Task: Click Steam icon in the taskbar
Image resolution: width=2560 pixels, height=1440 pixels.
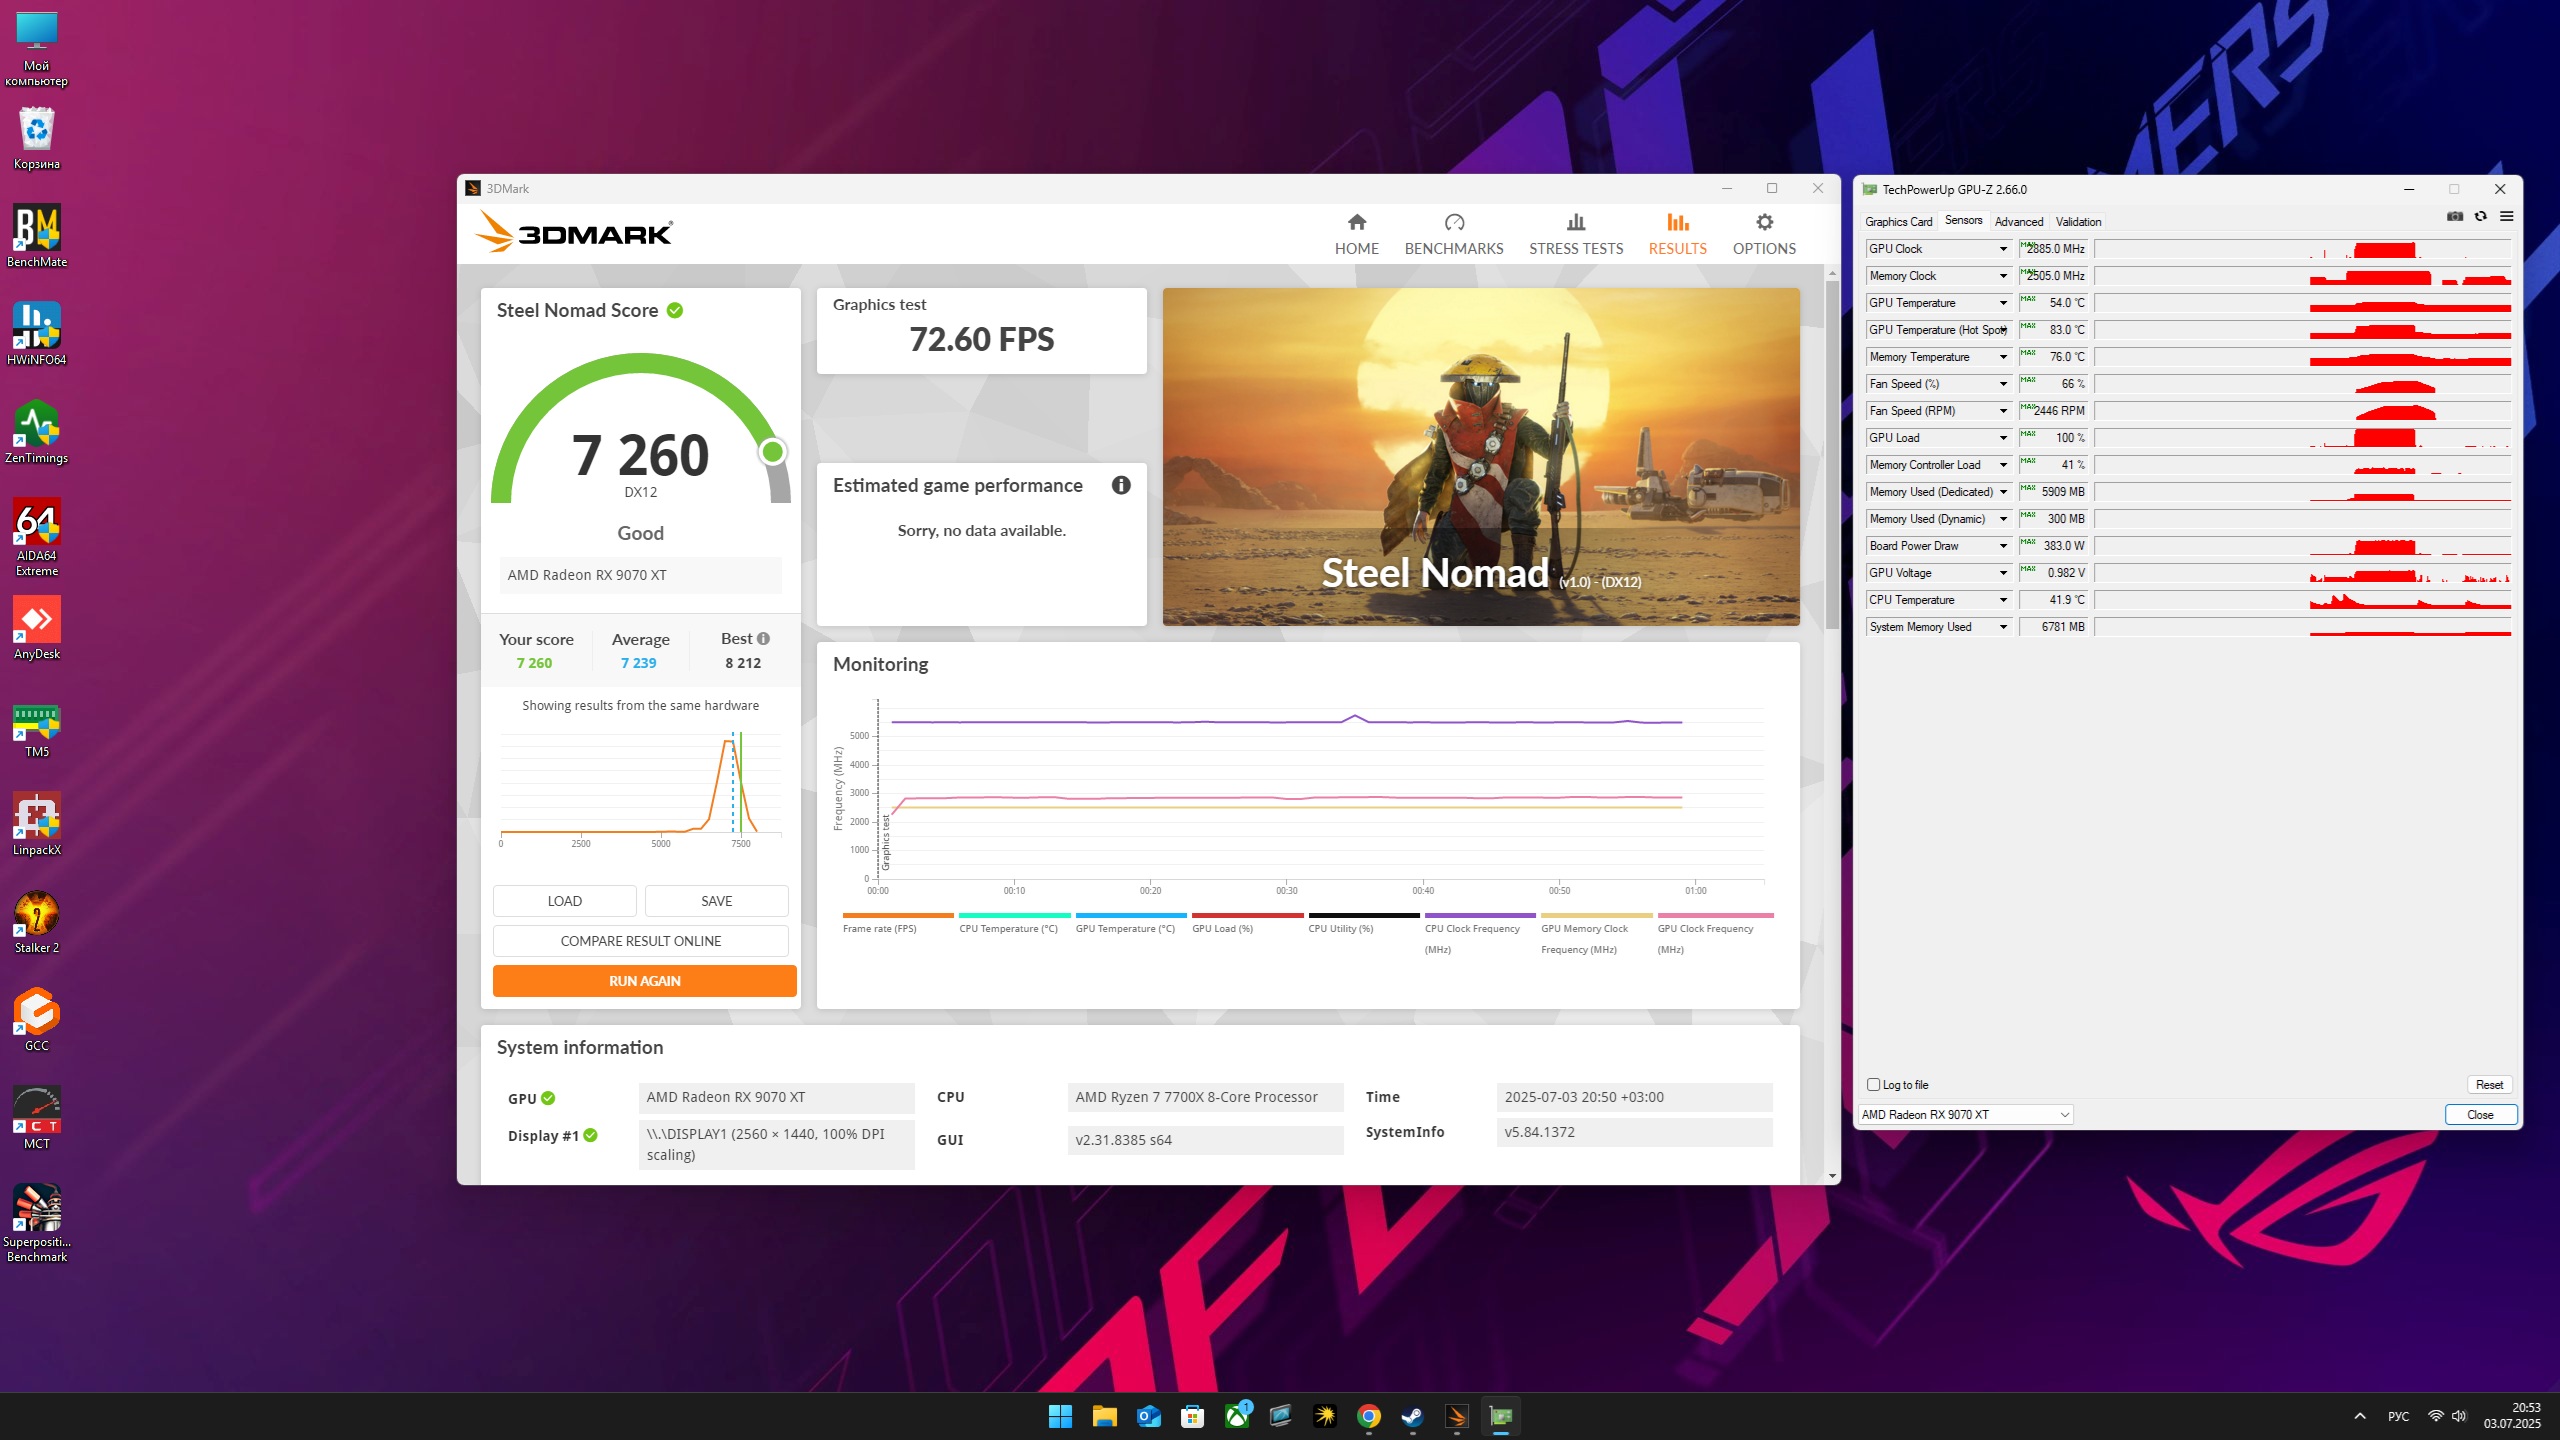Action: [1412, 1416]
